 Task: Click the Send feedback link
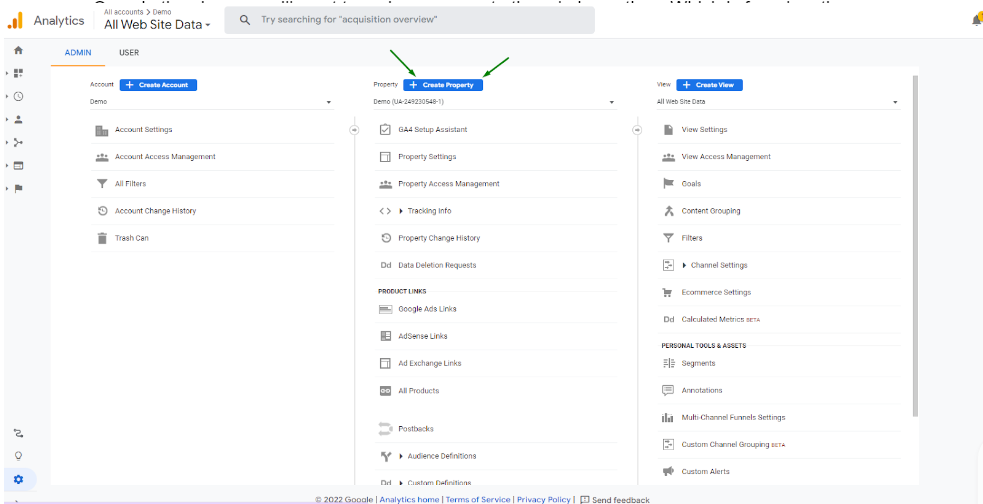(x=615, y=500)
